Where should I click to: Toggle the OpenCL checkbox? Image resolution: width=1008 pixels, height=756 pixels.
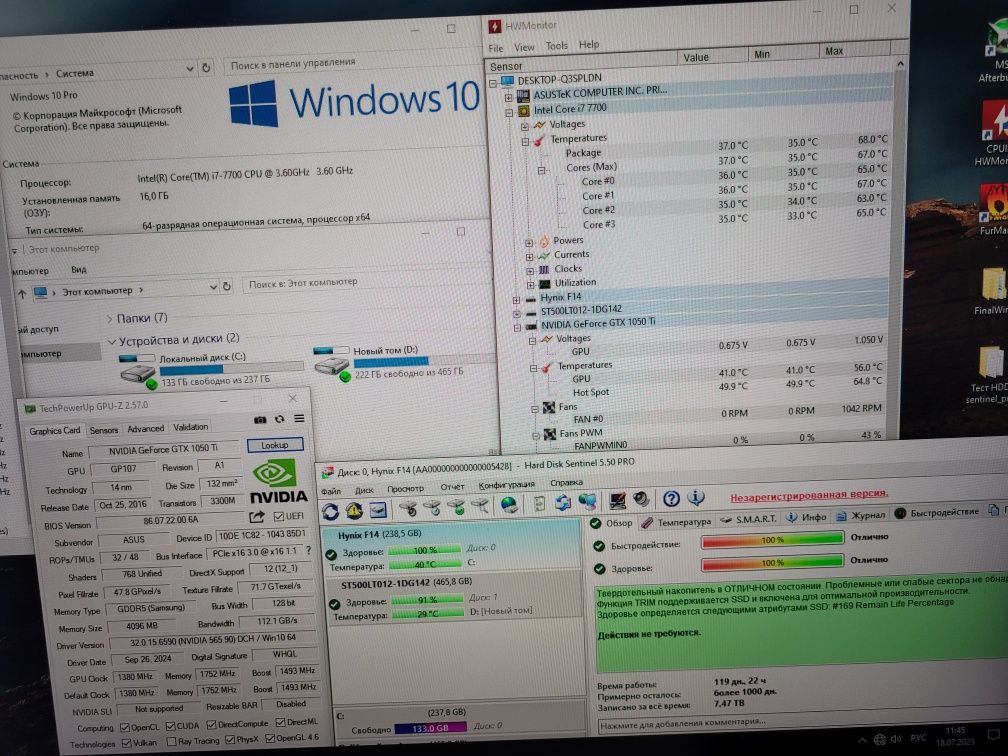(125, 728)
